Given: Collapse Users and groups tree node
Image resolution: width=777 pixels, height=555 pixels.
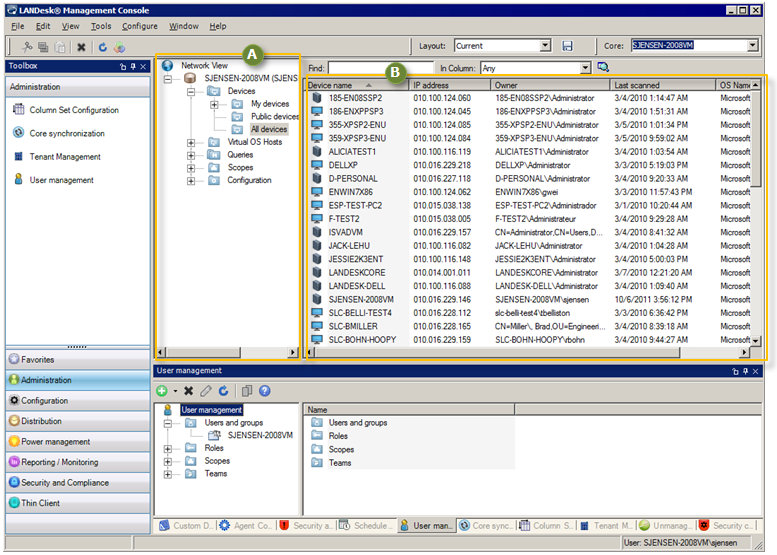Looking at the screenshot, I should coord(167,423).
